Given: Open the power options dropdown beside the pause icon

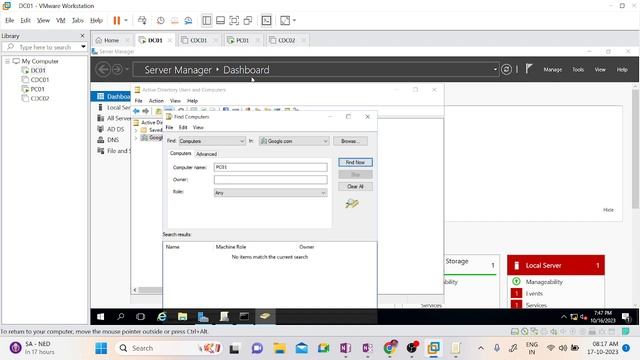Looking at the screenshot, I should (x=126, y=20).
